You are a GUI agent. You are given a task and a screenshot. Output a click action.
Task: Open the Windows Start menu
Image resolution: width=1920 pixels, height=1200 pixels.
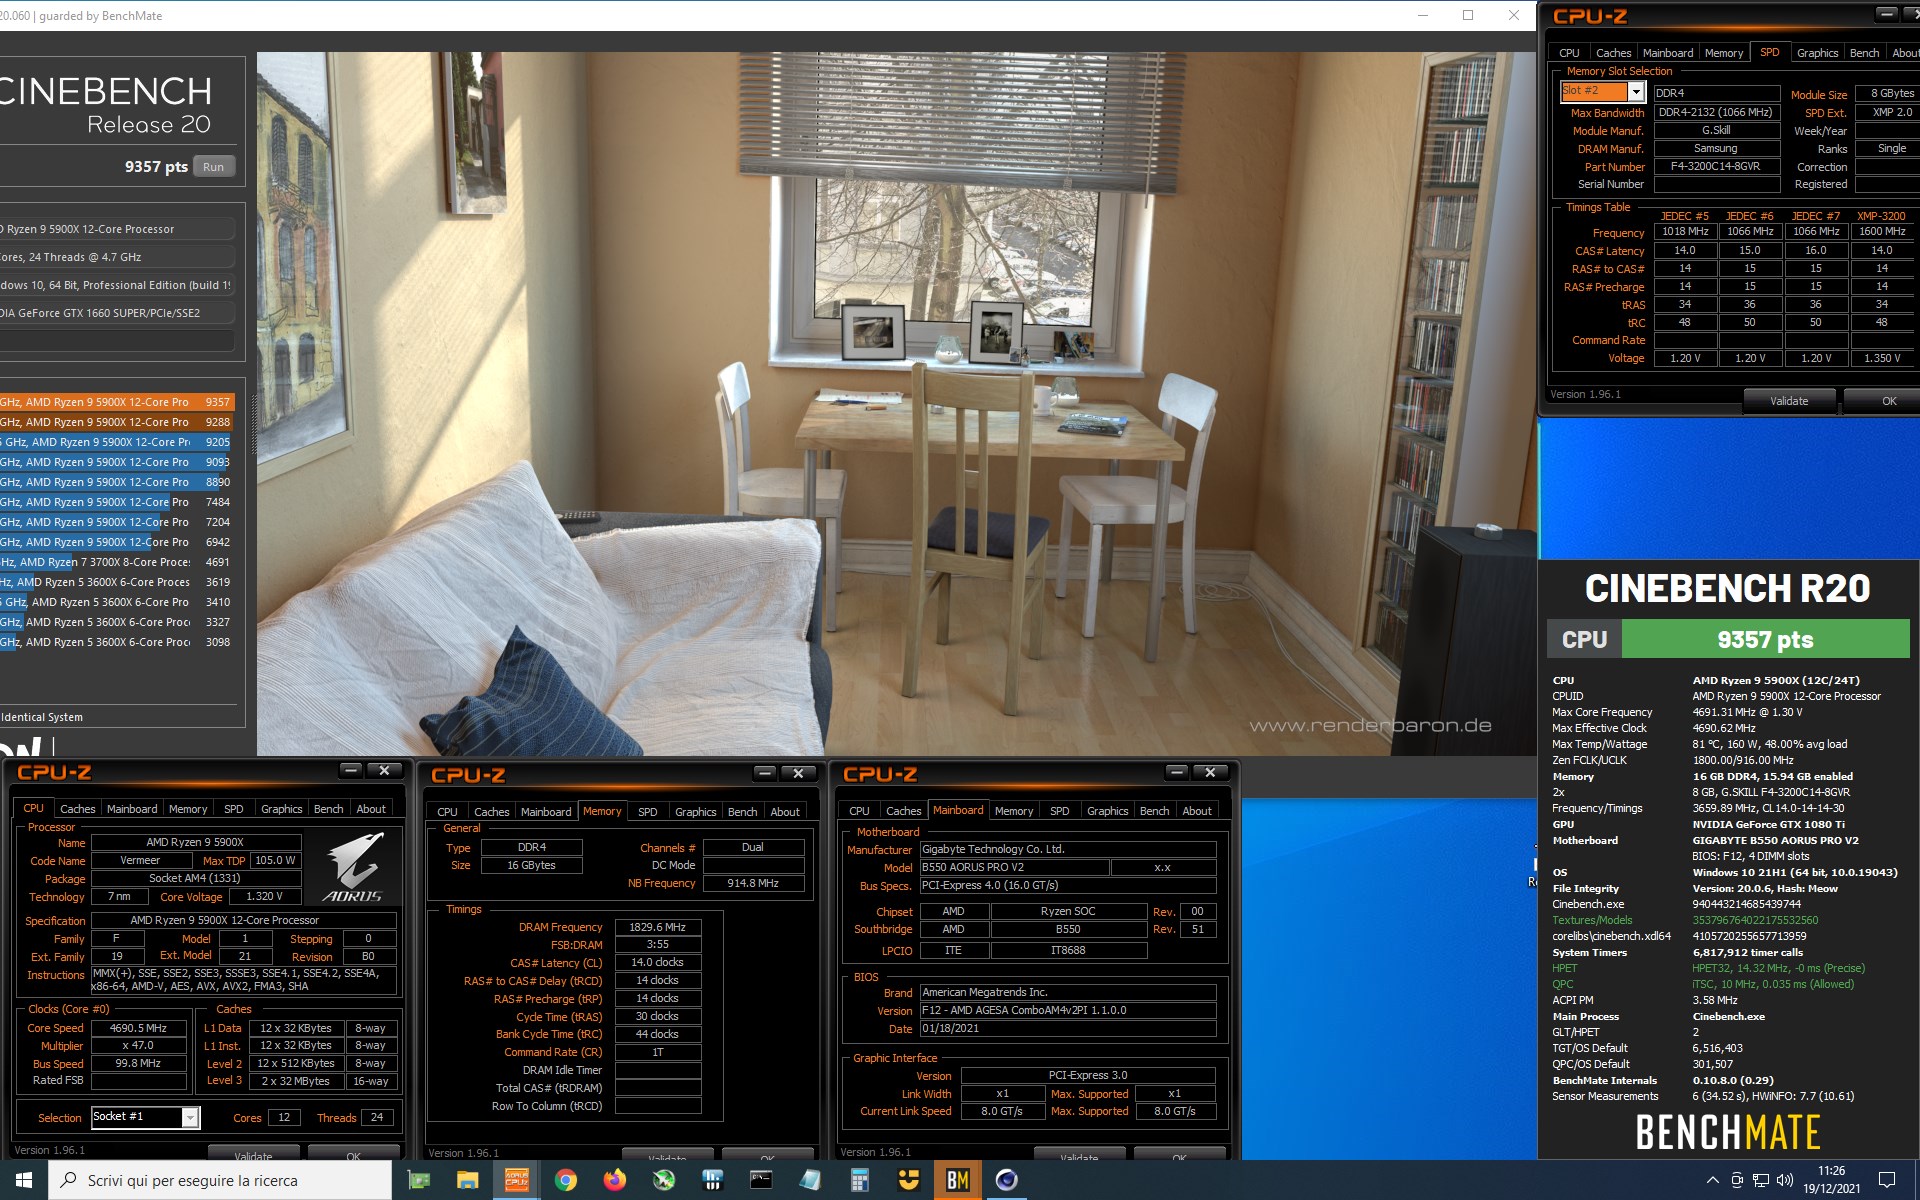point(24,1180)
